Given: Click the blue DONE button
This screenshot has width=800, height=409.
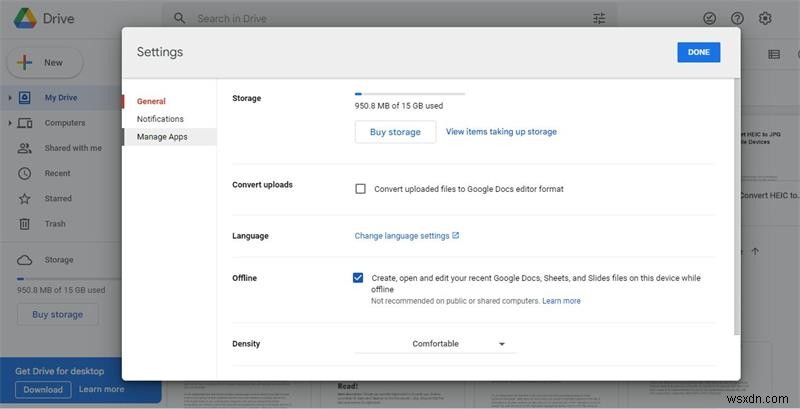Looking at the screenshot, I should click(698, 52).
